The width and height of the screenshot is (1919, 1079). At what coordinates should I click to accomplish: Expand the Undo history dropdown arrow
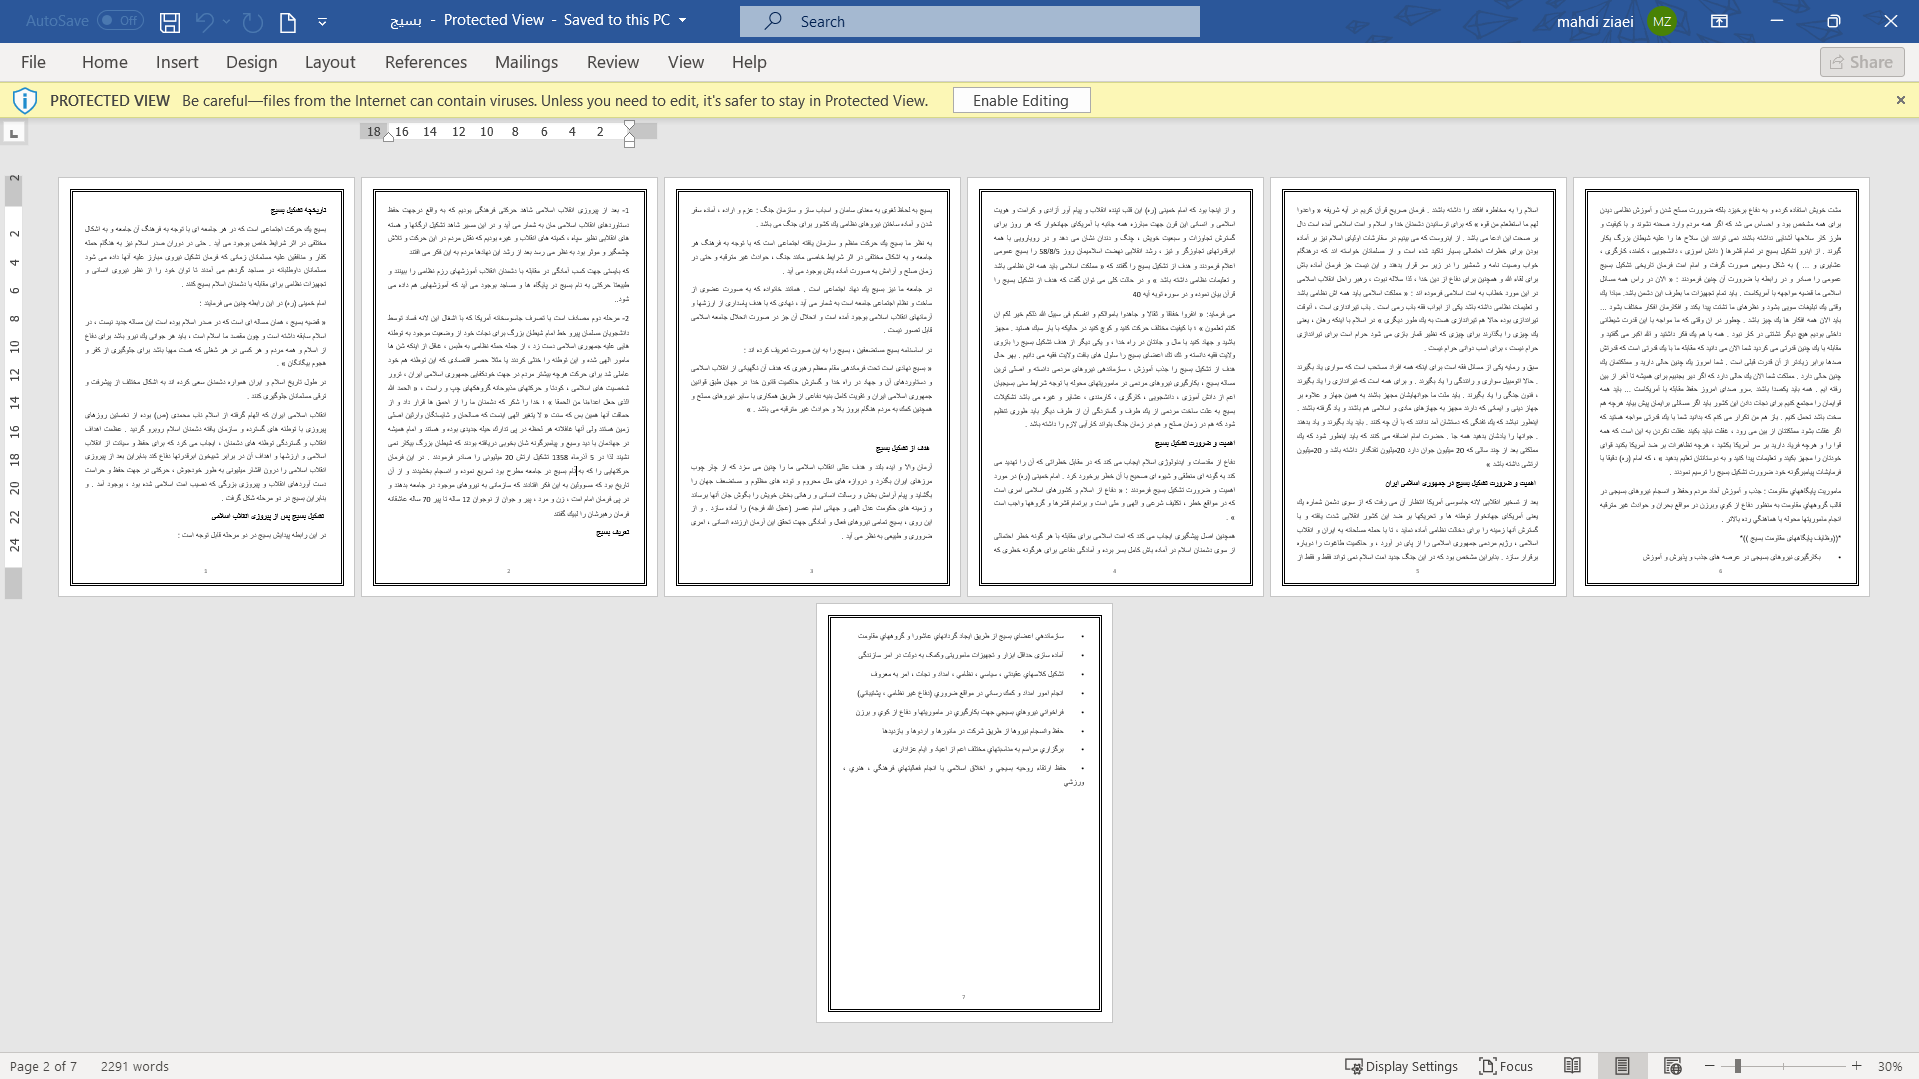[x=227, y=21]
